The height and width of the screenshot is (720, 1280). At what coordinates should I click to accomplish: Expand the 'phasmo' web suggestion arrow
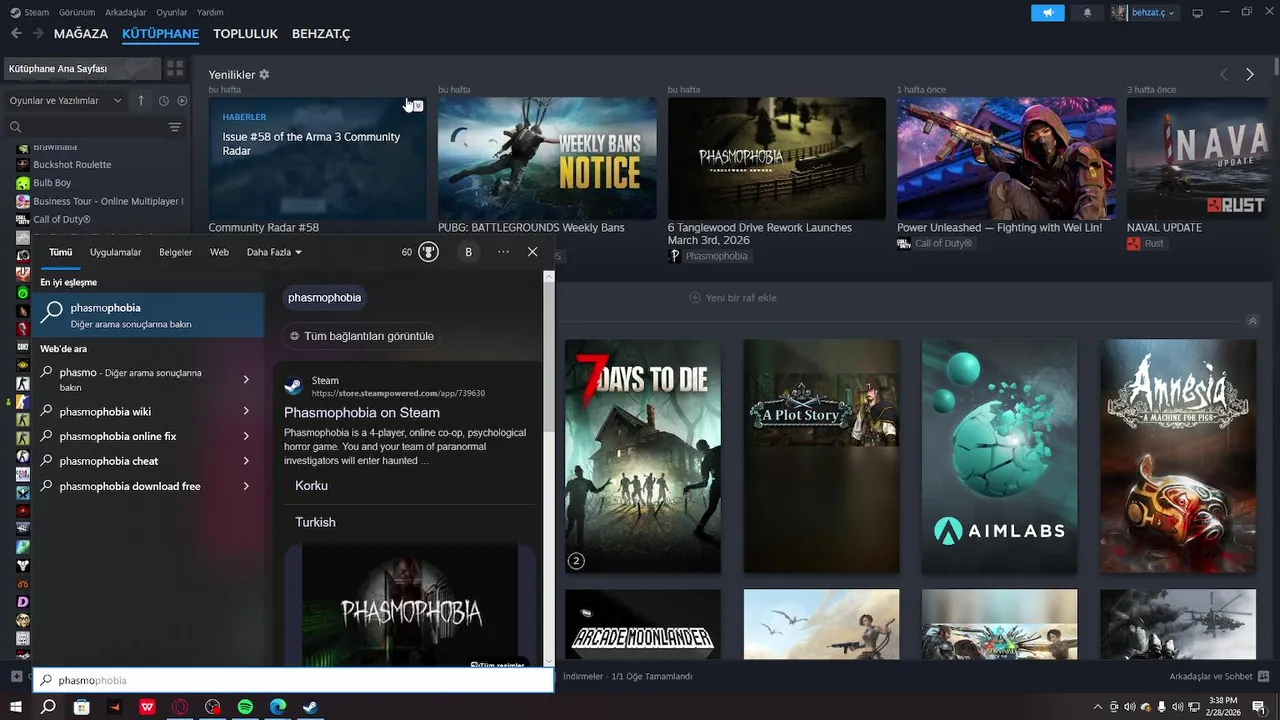click(x=246, y=379)
